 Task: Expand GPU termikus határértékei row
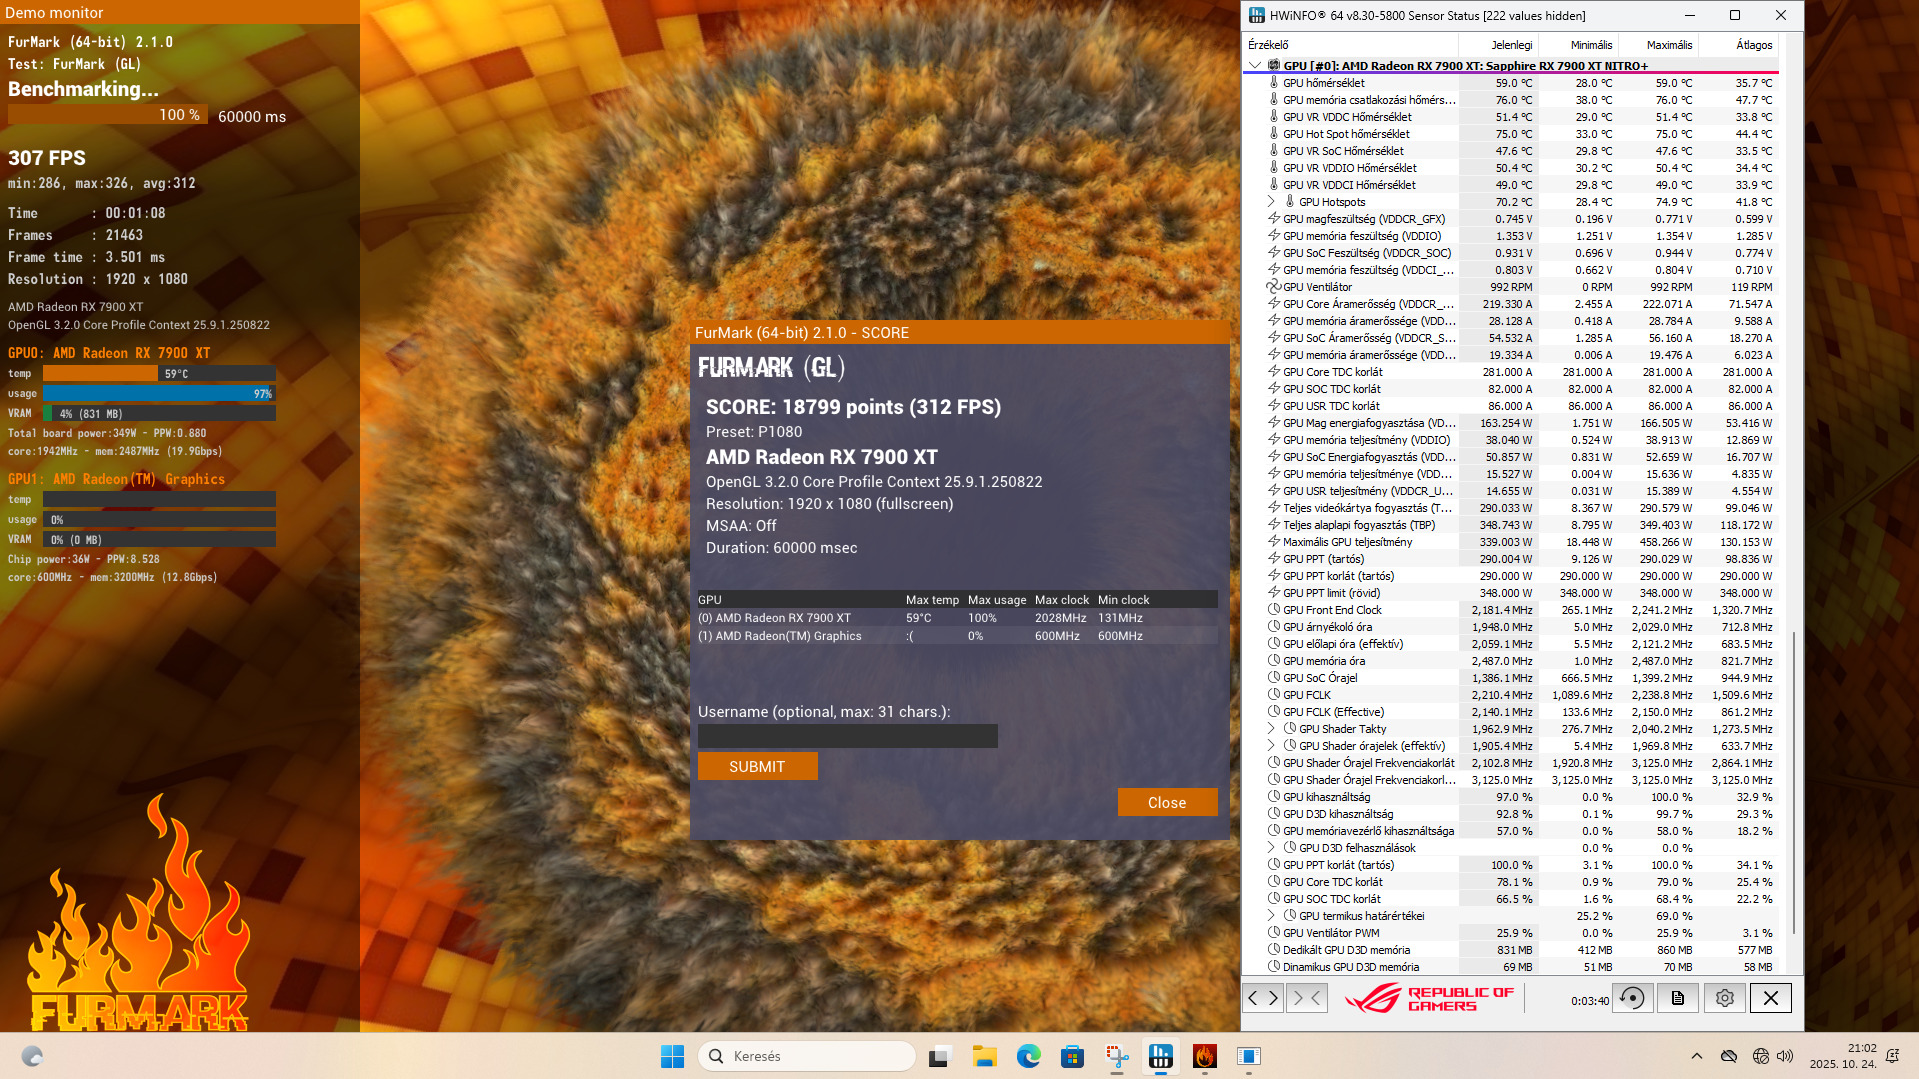pos(1271,916)
